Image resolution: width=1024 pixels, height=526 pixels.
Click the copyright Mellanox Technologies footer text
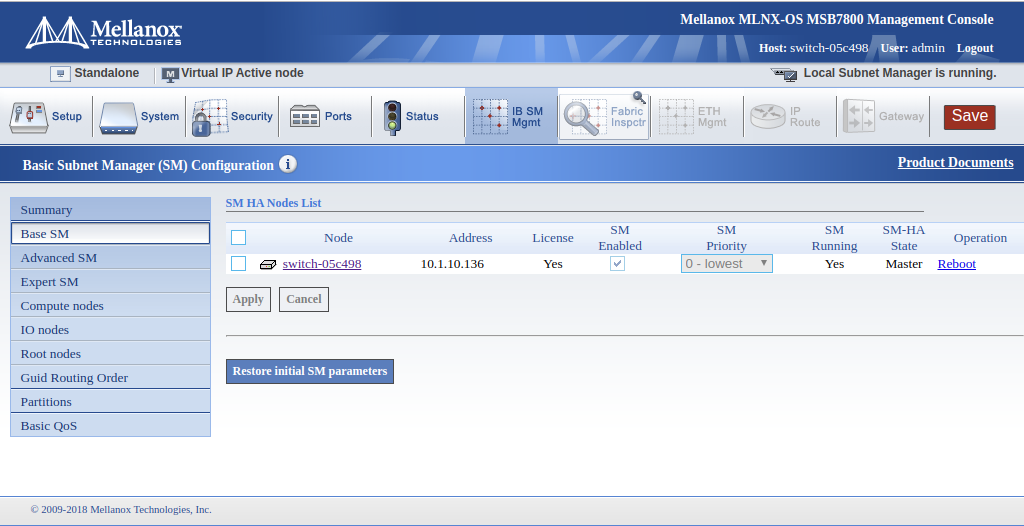tap(121, 510)
